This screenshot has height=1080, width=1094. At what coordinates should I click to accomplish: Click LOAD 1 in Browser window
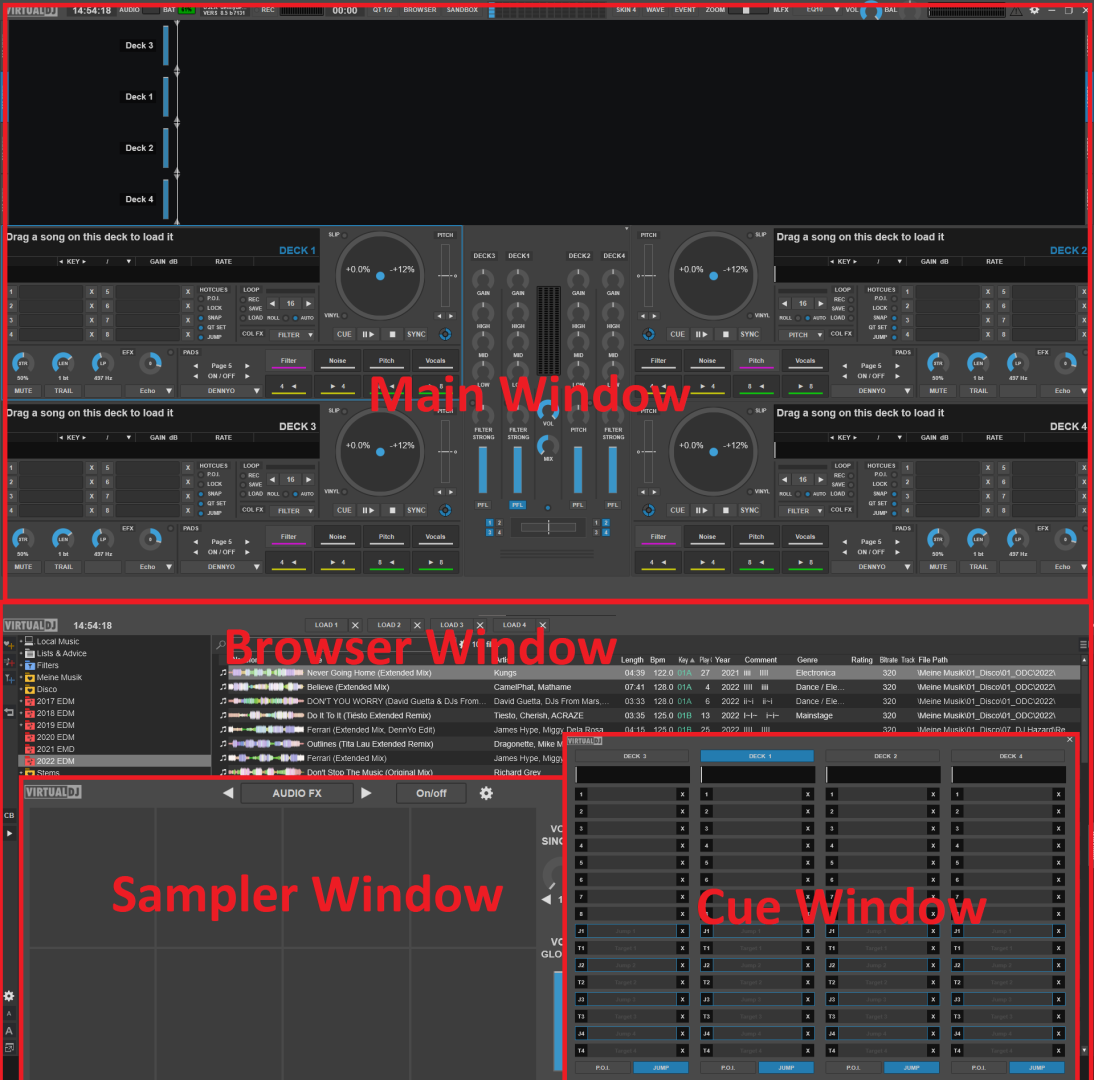click(x=326, y=624)
